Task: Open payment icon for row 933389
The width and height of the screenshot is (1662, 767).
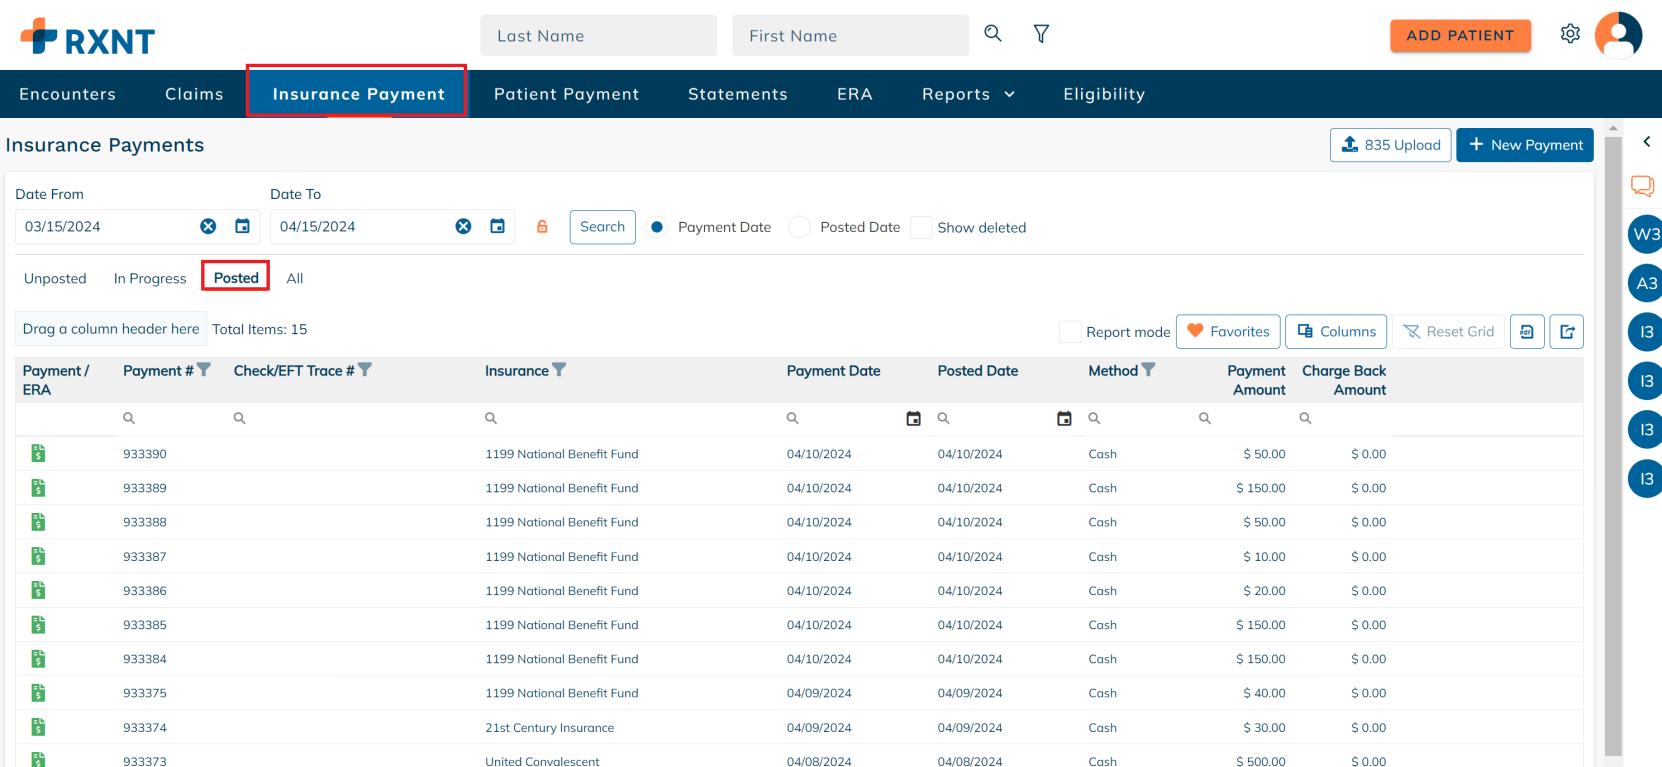Action: coord(38,488)
